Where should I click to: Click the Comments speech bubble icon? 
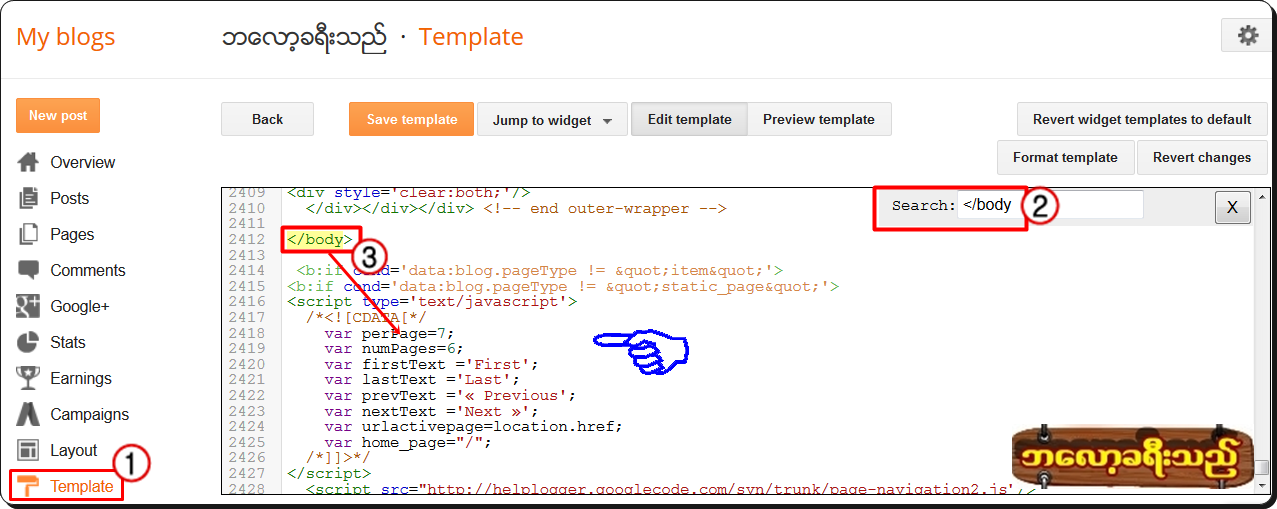28,270
